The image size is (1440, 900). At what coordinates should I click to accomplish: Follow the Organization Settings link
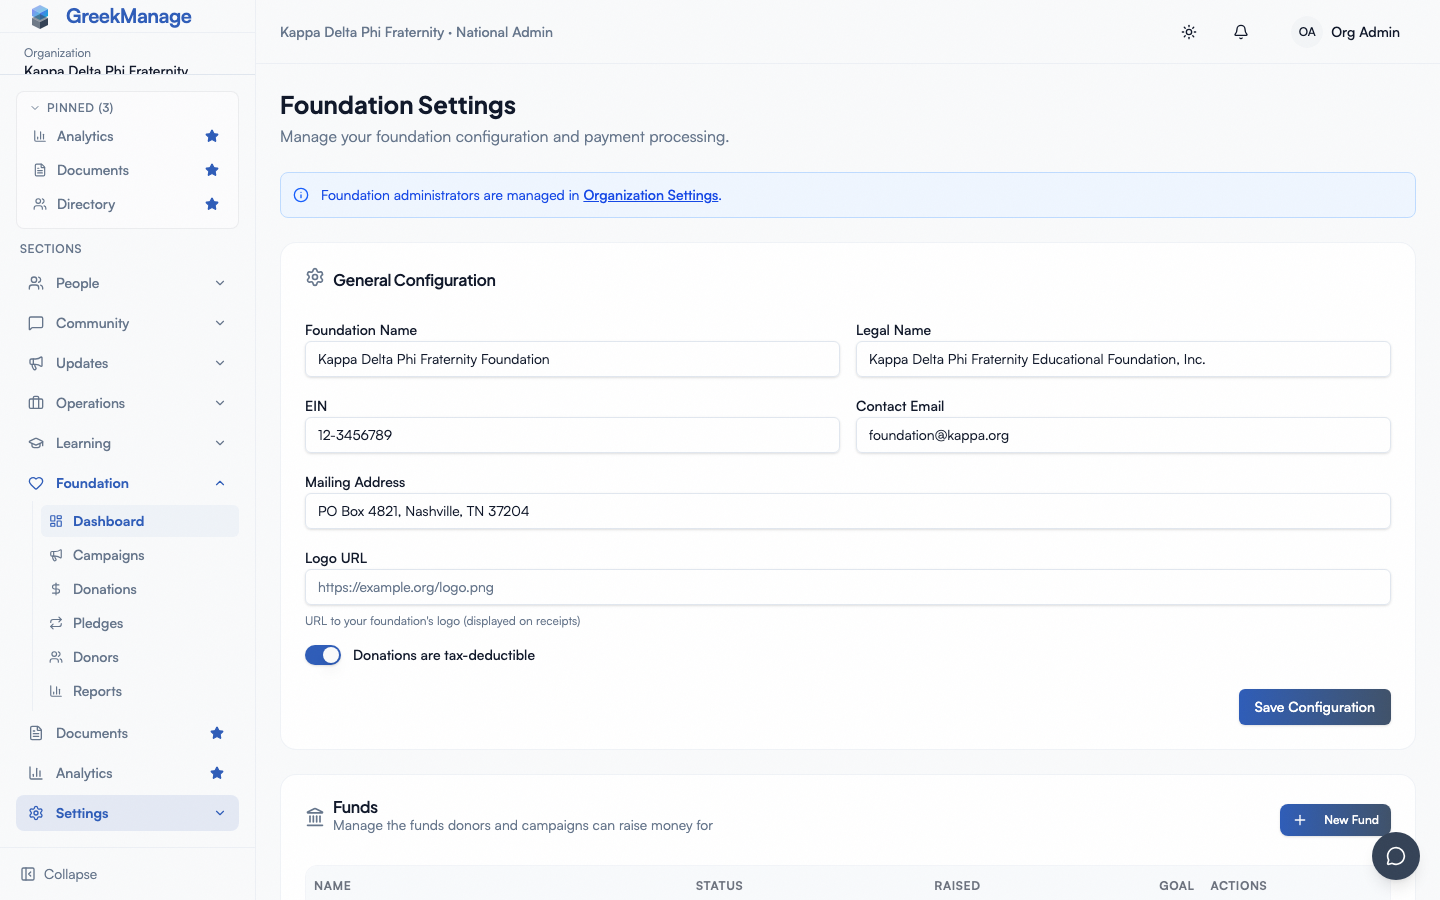click(x=651, y=195)
